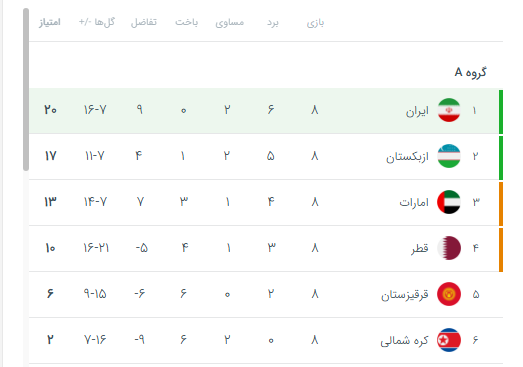
Task: Click the Qatar flag icon
Action: (449, 248)
